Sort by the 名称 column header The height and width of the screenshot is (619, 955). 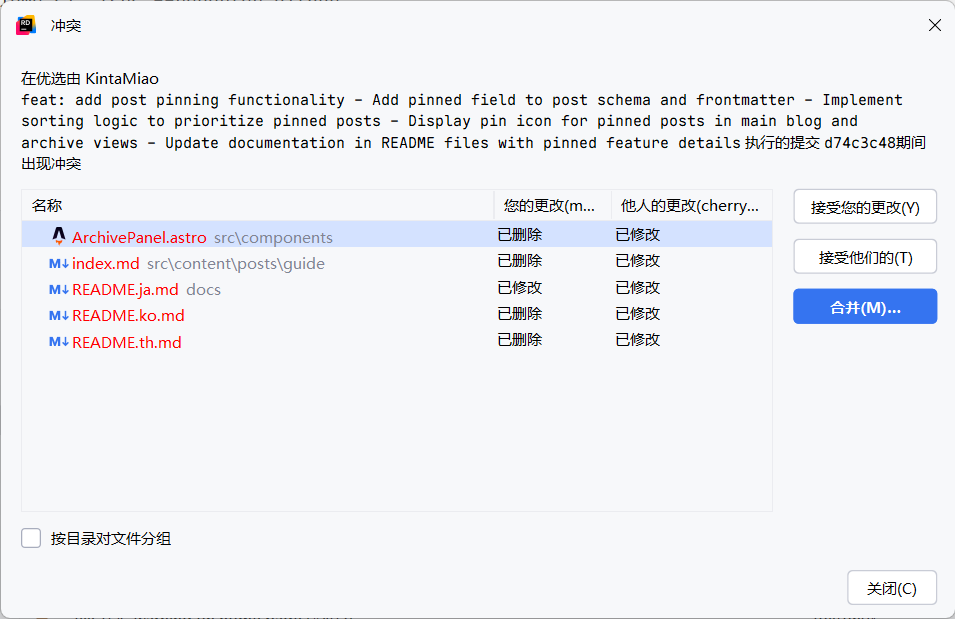point(47,206)
